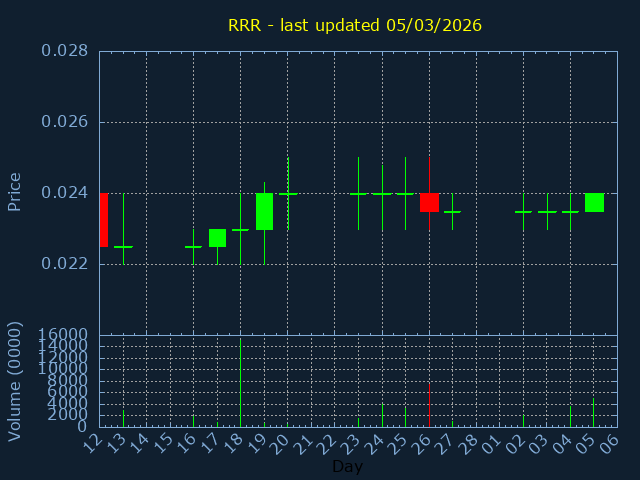Click the green candlestick on day 17
640x480 pixels.
[x=217, y=238]
